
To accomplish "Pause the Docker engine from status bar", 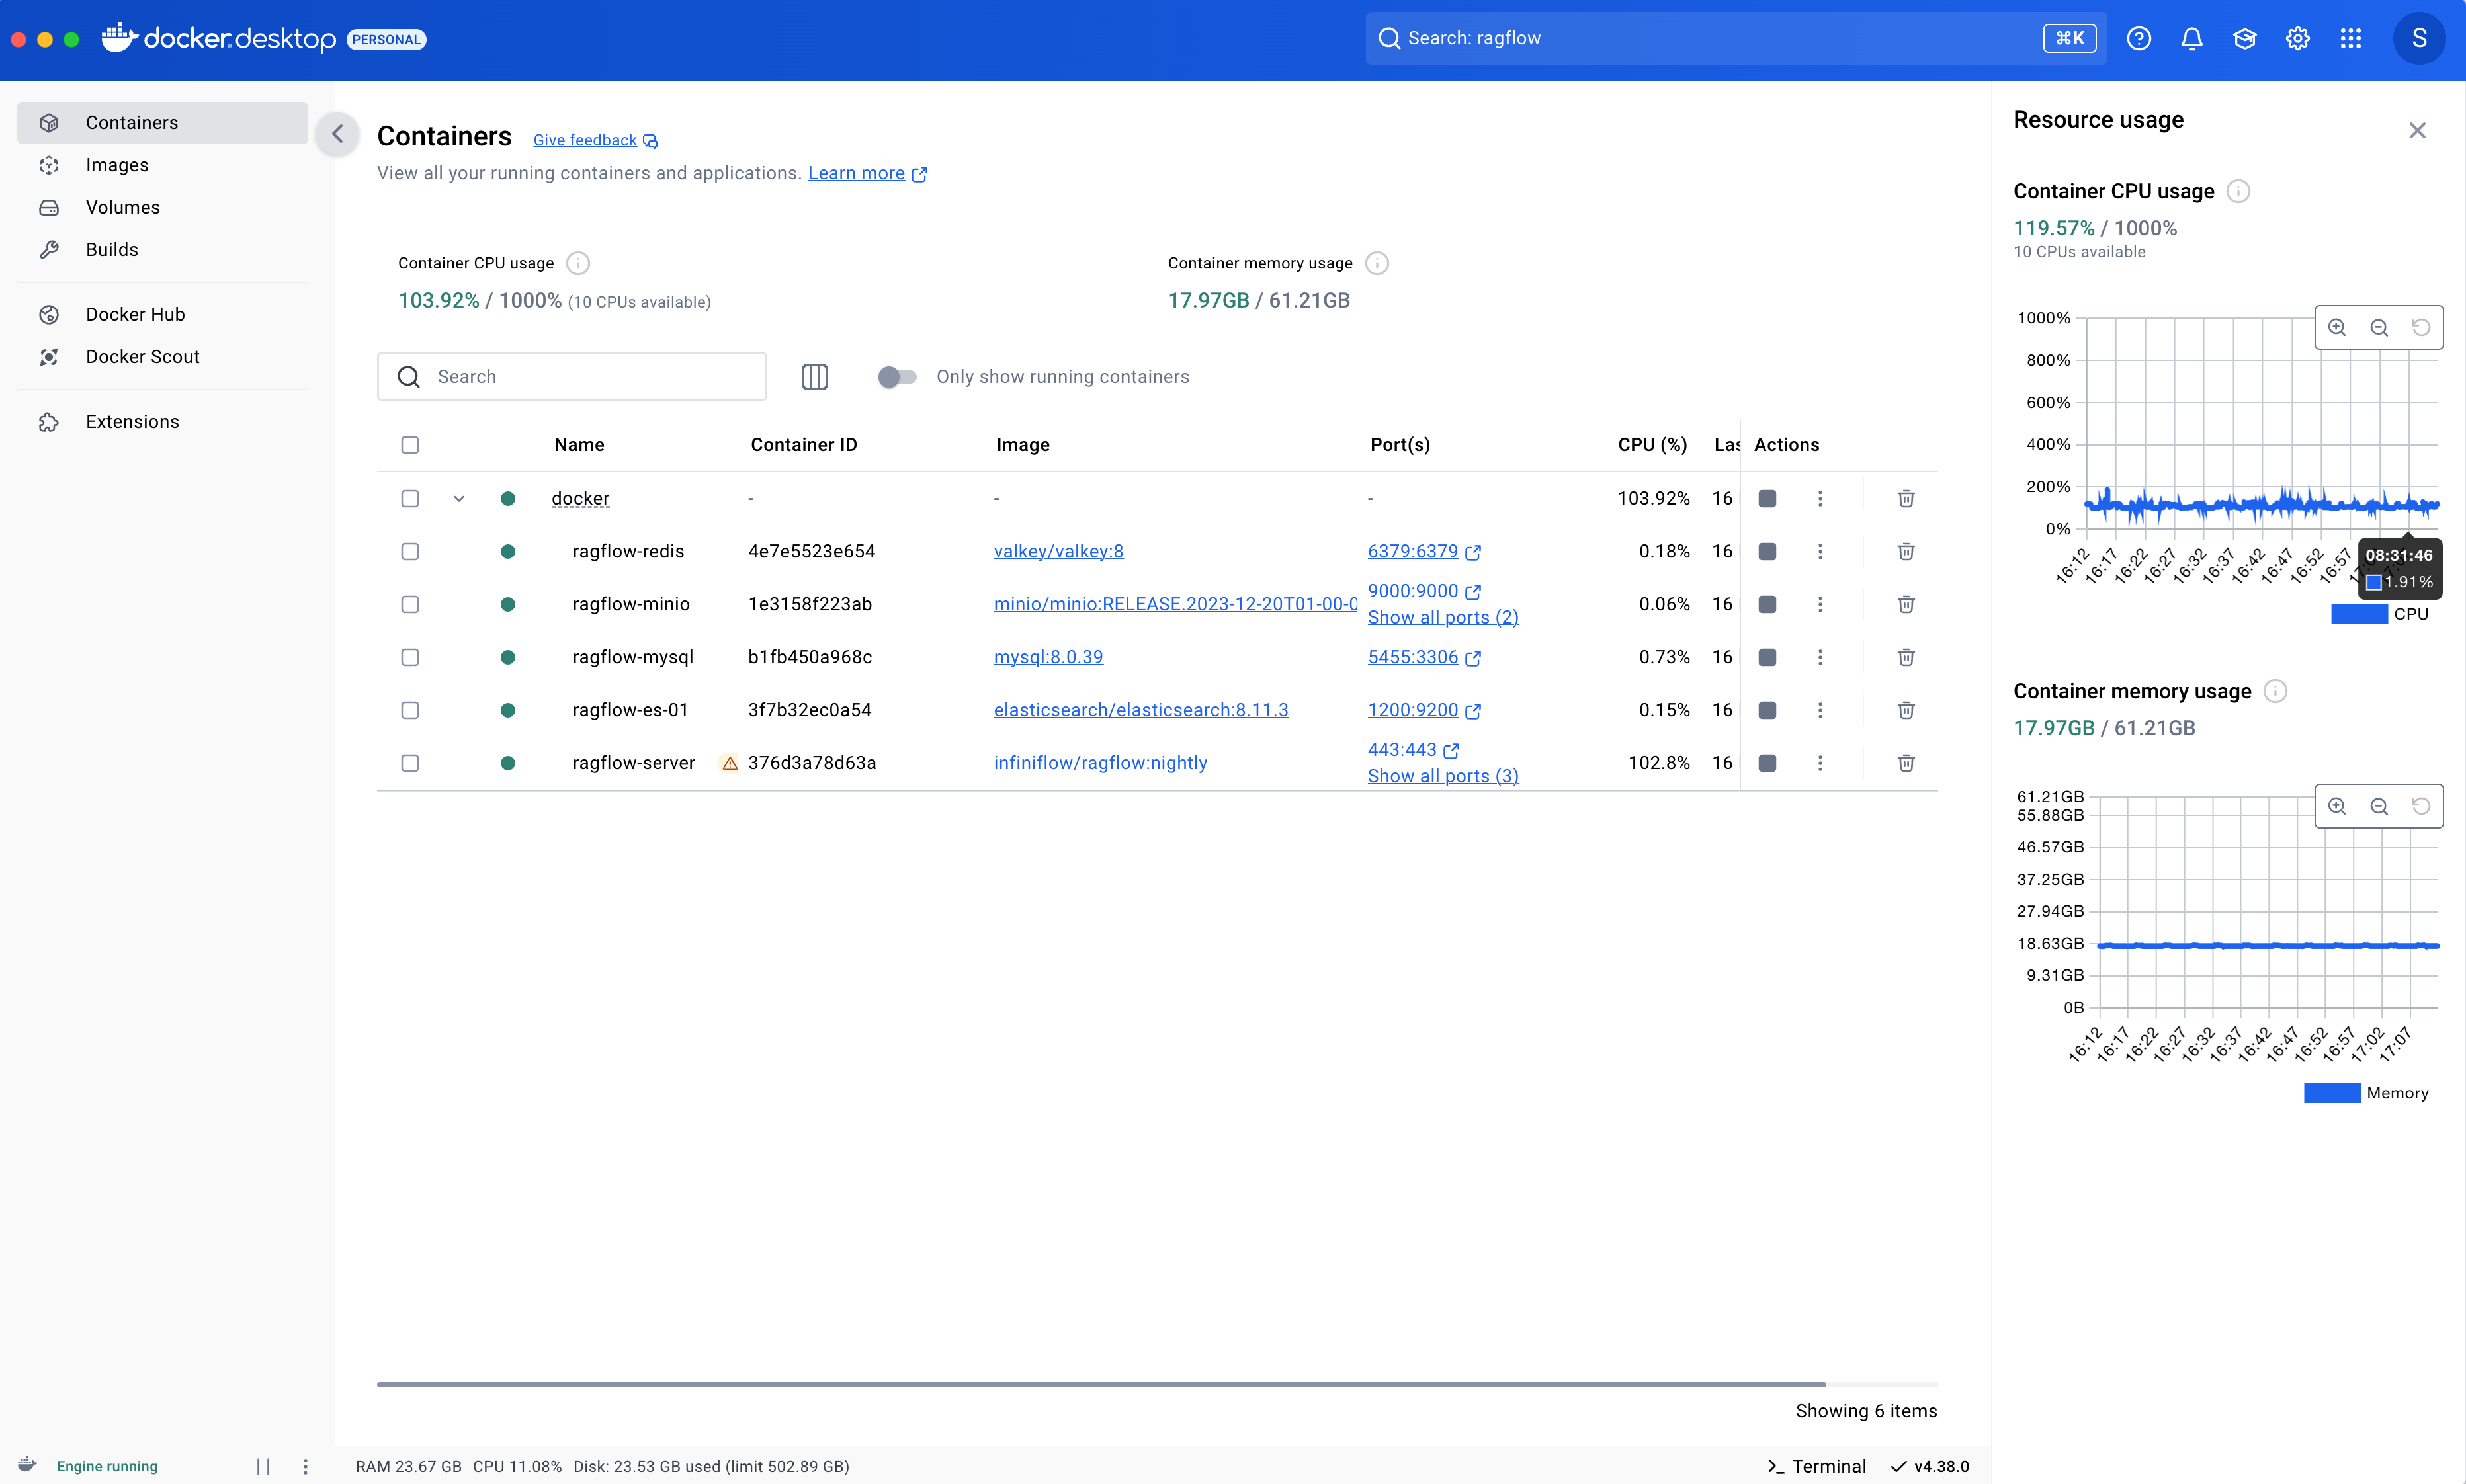I will coord(263,1466).
